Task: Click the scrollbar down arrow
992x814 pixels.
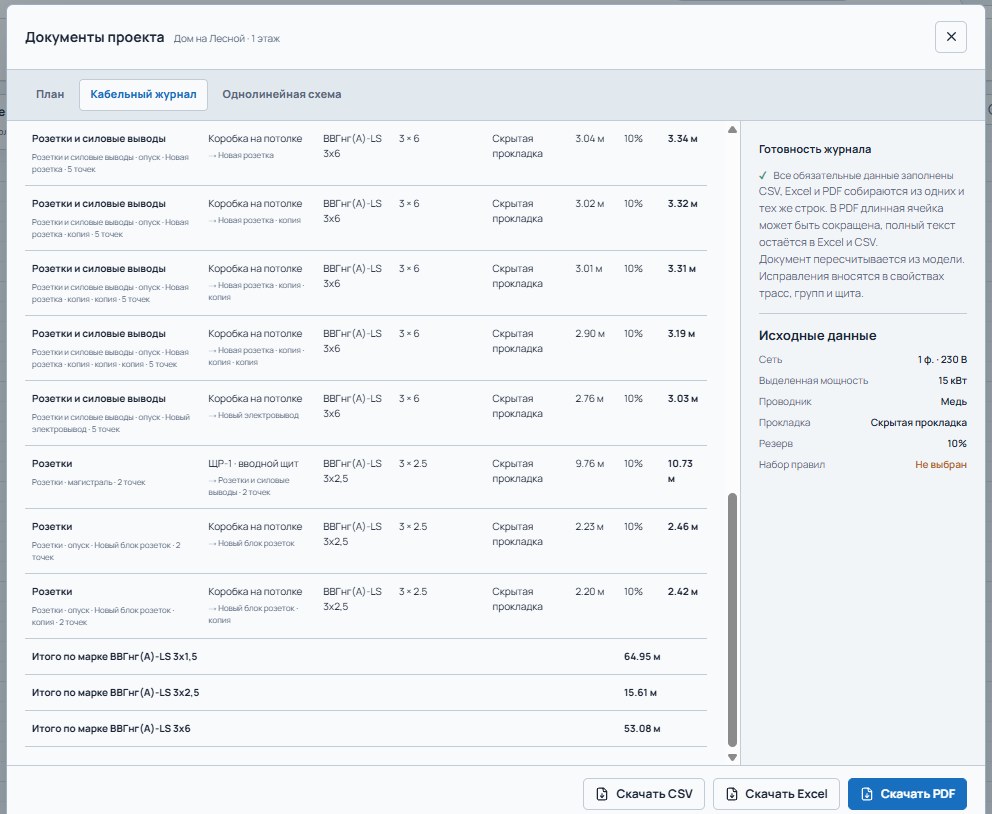Action: coord(732,757)
